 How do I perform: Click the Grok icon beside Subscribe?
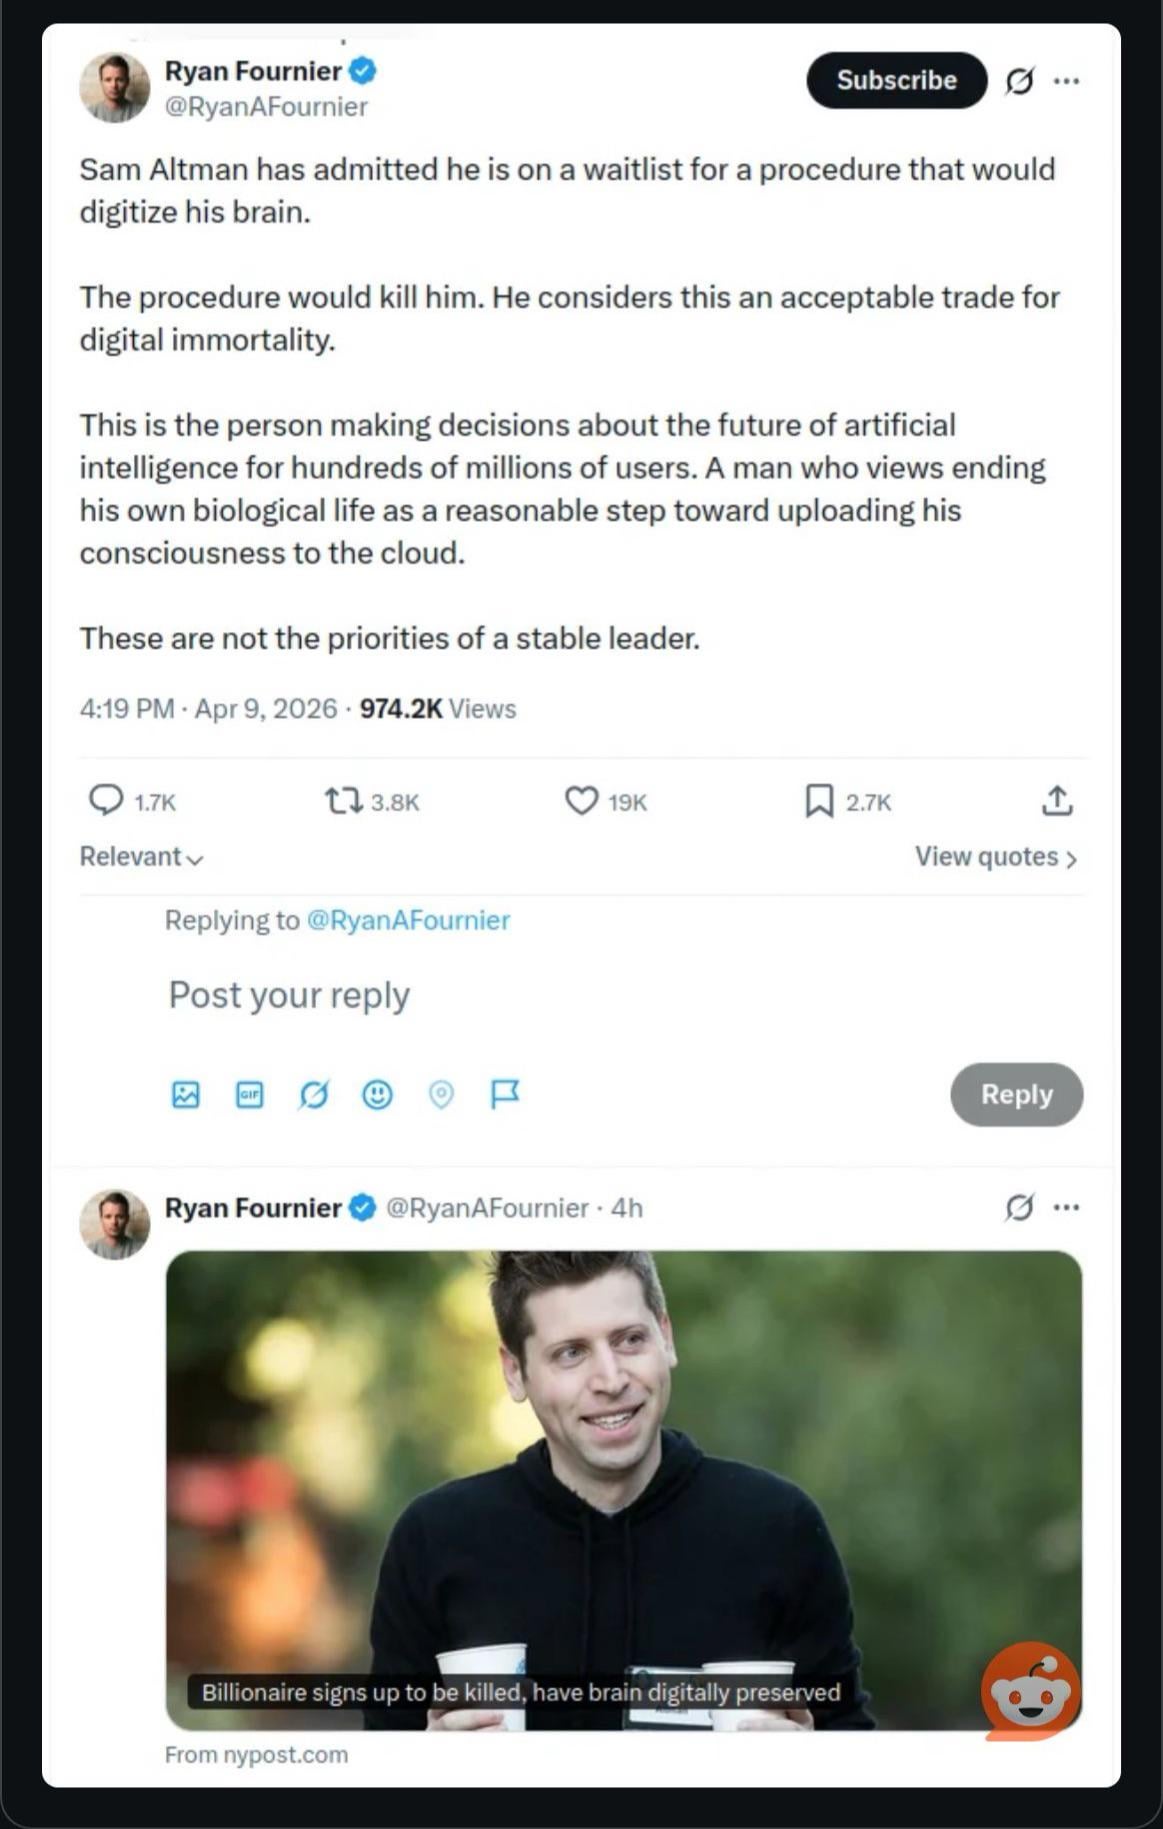1019,80
